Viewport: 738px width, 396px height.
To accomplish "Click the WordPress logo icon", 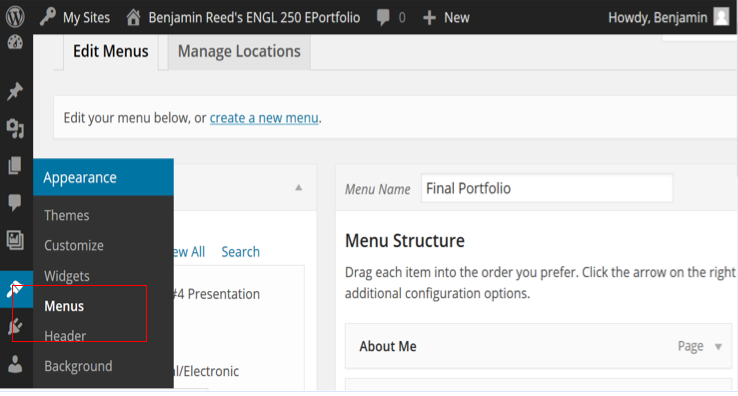I will (x=15, y=17).
